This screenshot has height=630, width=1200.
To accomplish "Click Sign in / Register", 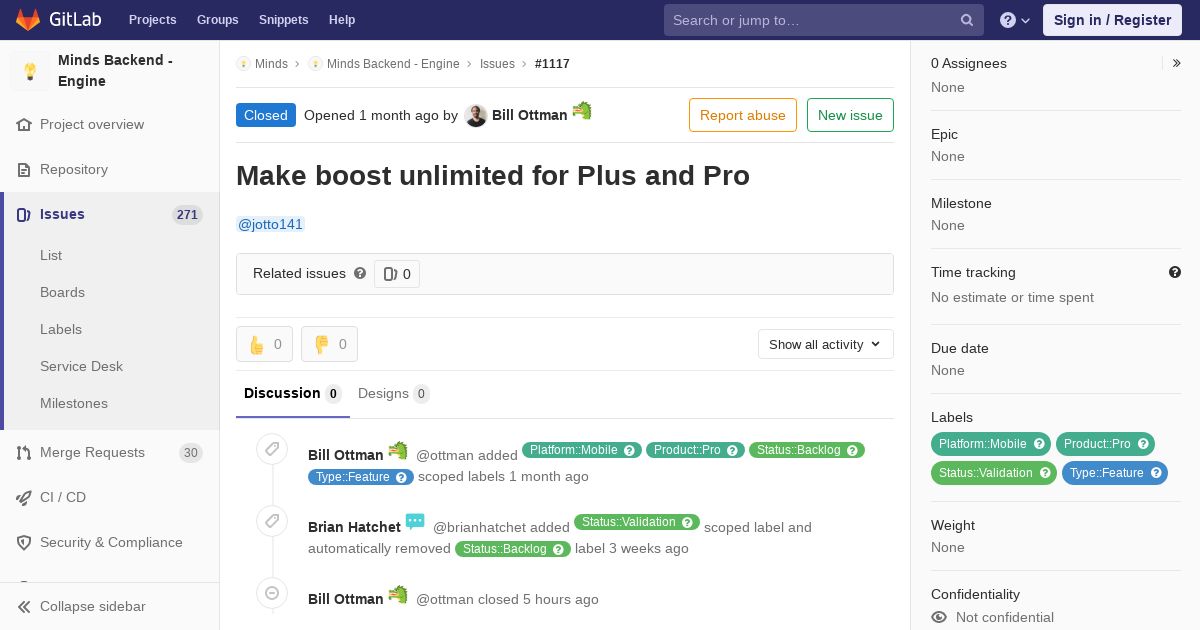I will coord(1112,20).
